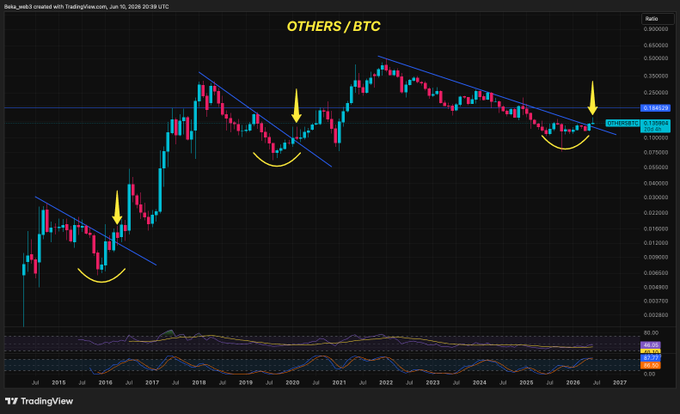Click the 0.022000 price axis label
The width and height of the screenshot is (680, 414).
coord(656,213)
